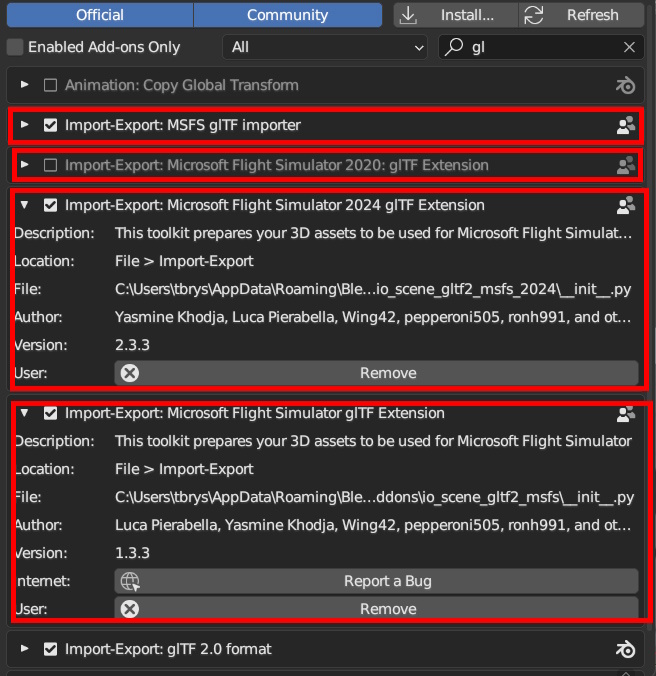Click the Refresh button
The height and width of the screenshot is (676, 656).
click(581, 15)
